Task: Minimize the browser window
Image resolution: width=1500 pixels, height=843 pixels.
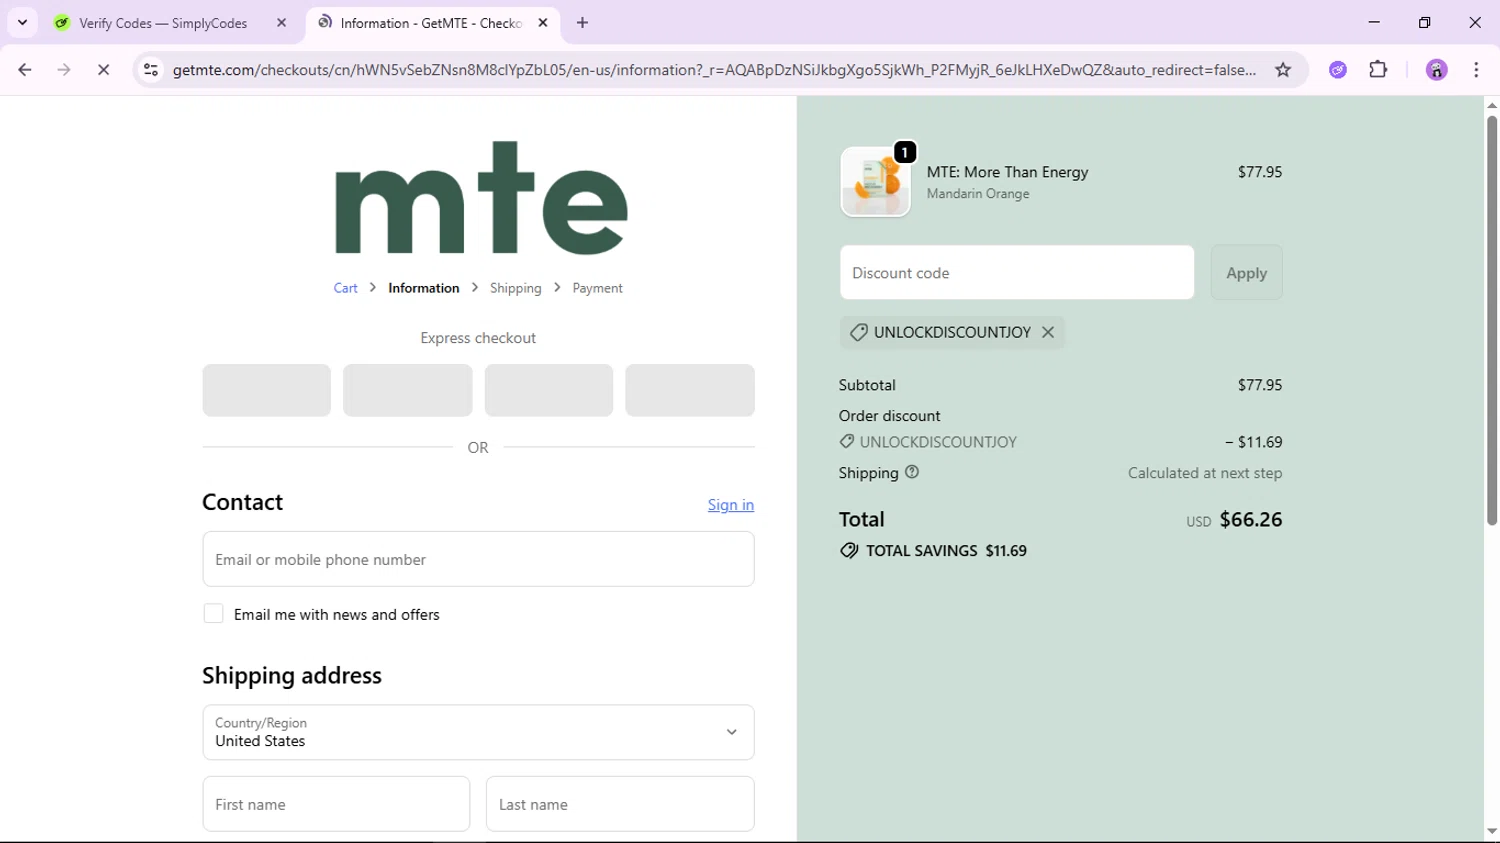Action: [x=1374, y=22]
